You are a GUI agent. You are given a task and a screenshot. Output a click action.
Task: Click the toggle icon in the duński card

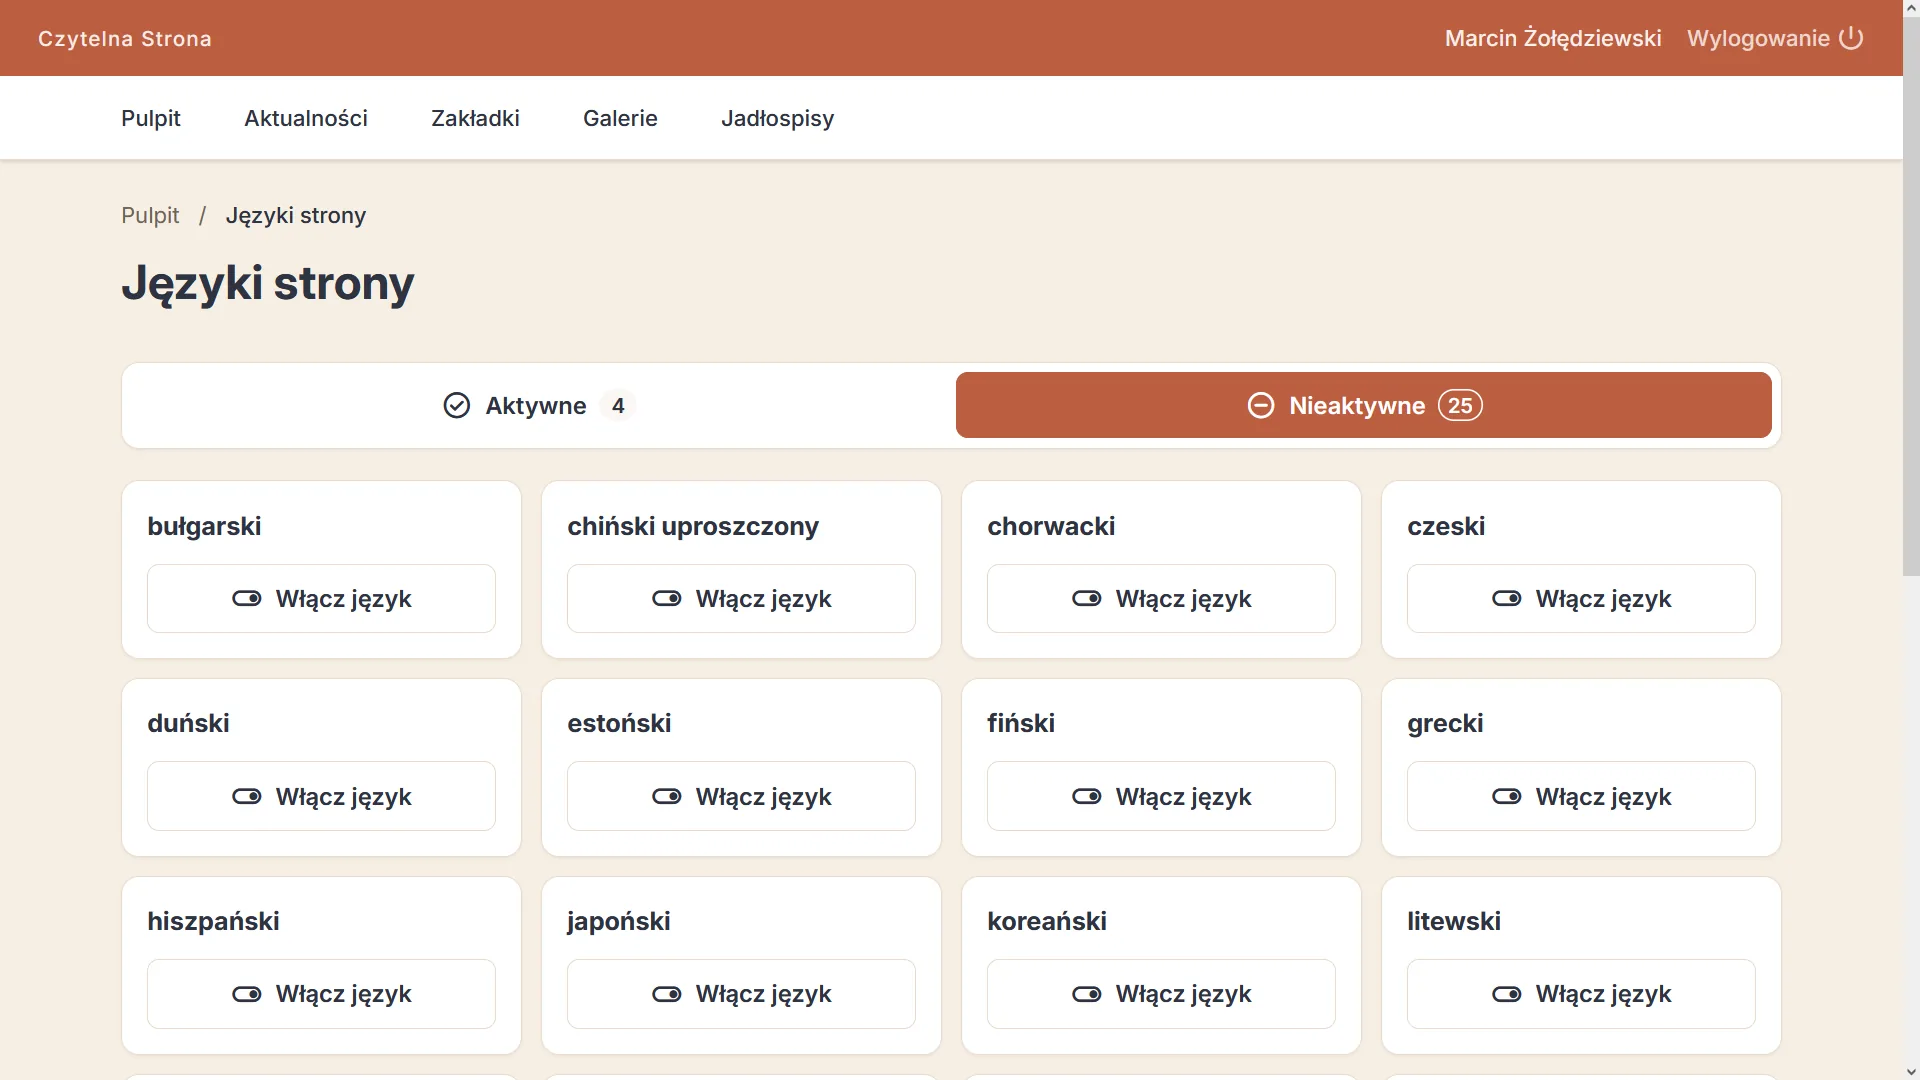247,796
